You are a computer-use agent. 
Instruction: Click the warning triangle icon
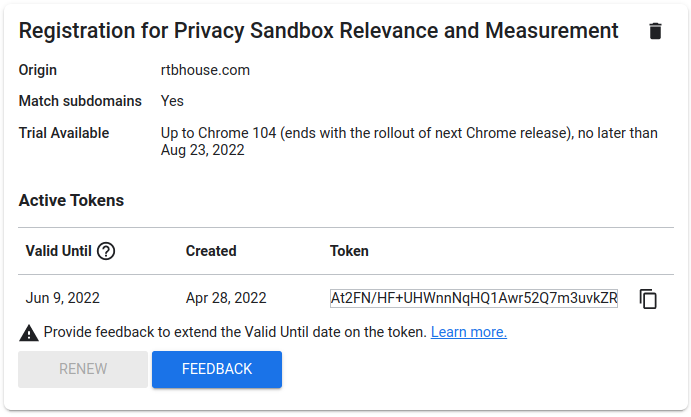click(28, 332)
